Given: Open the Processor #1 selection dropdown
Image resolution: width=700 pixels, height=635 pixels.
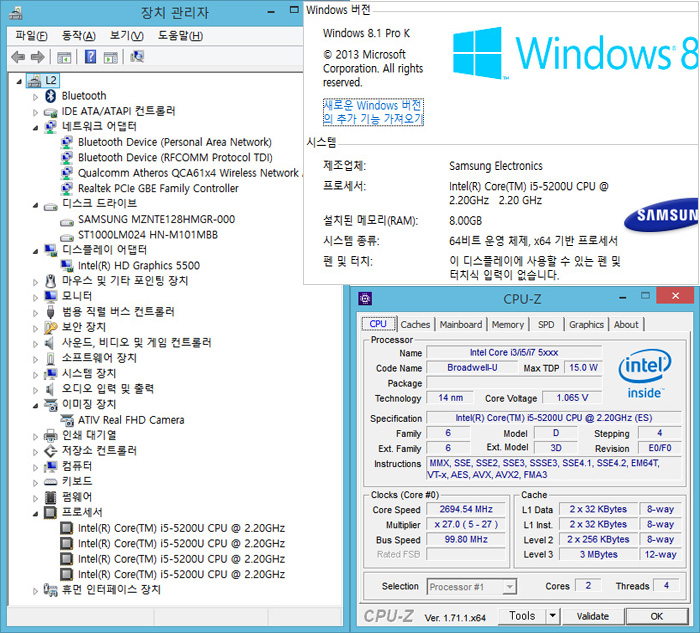Looking at the screenshot, I should click(509, 587).
